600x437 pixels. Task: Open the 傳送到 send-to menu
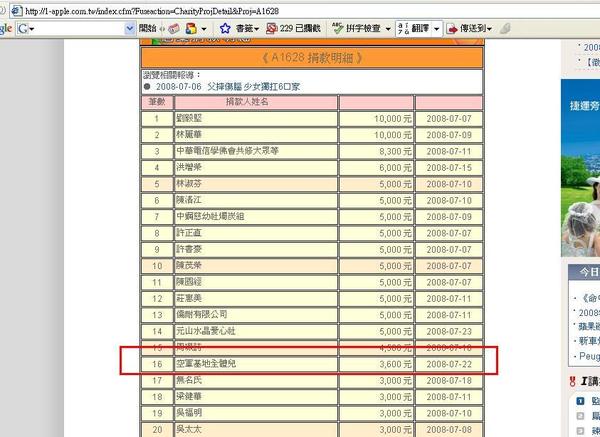pyautogui.click(x=469, y=28)
